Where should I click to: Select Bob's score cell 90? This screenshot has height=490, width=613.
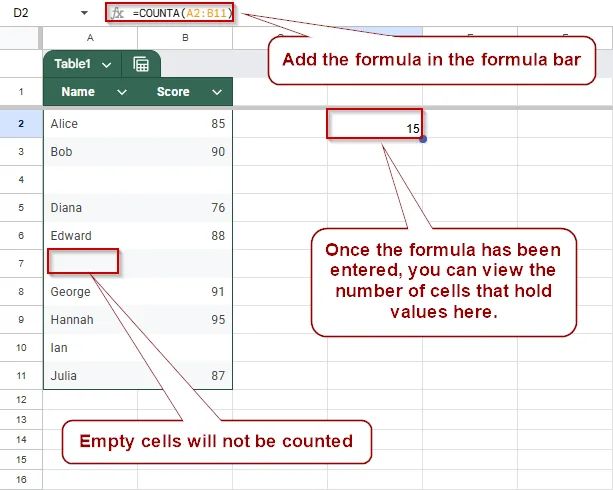tap(185, 152)
